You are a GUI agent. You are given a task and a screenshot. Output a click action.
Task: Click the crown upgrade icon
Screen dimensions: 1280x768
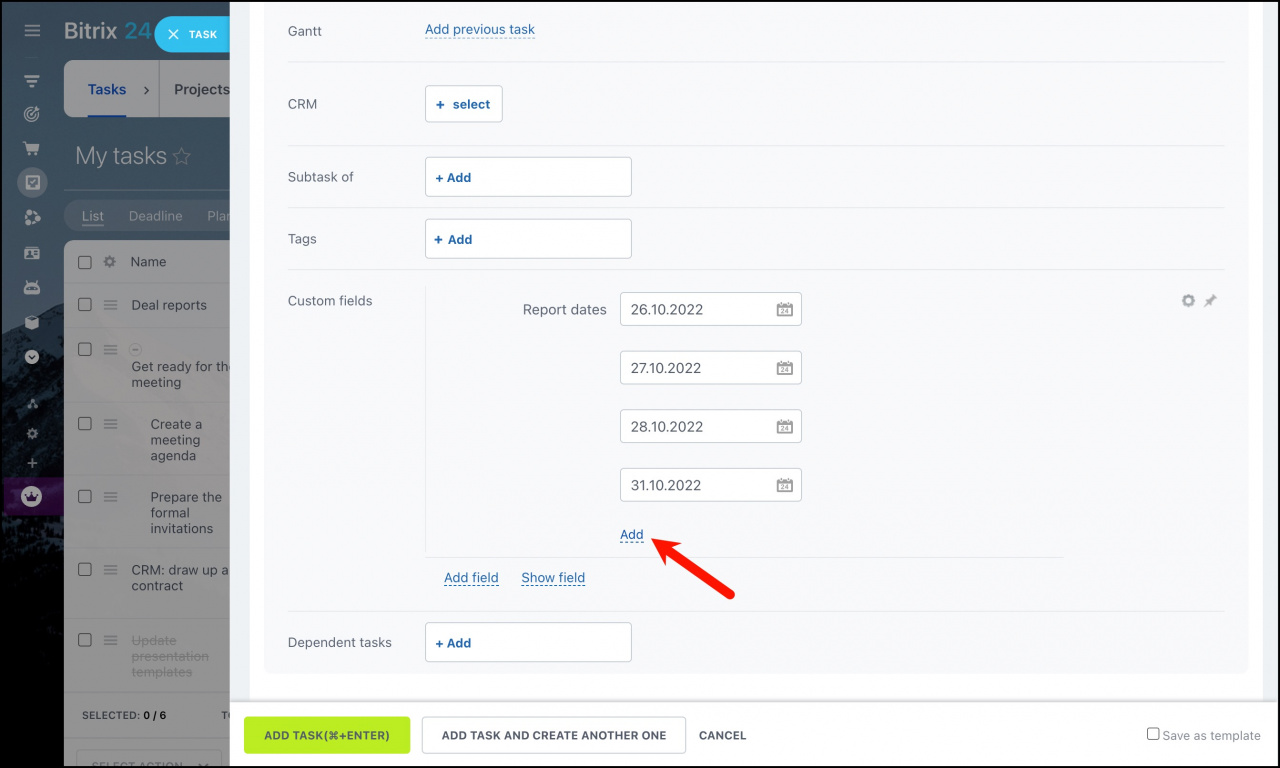(32, 496)
